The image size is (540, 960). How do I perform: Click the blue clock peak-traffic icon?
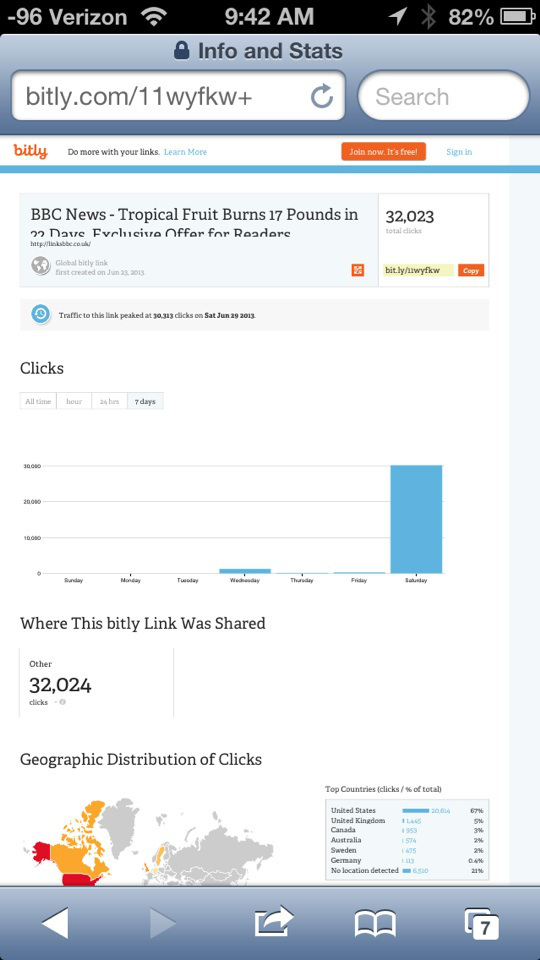pos(40,314)
